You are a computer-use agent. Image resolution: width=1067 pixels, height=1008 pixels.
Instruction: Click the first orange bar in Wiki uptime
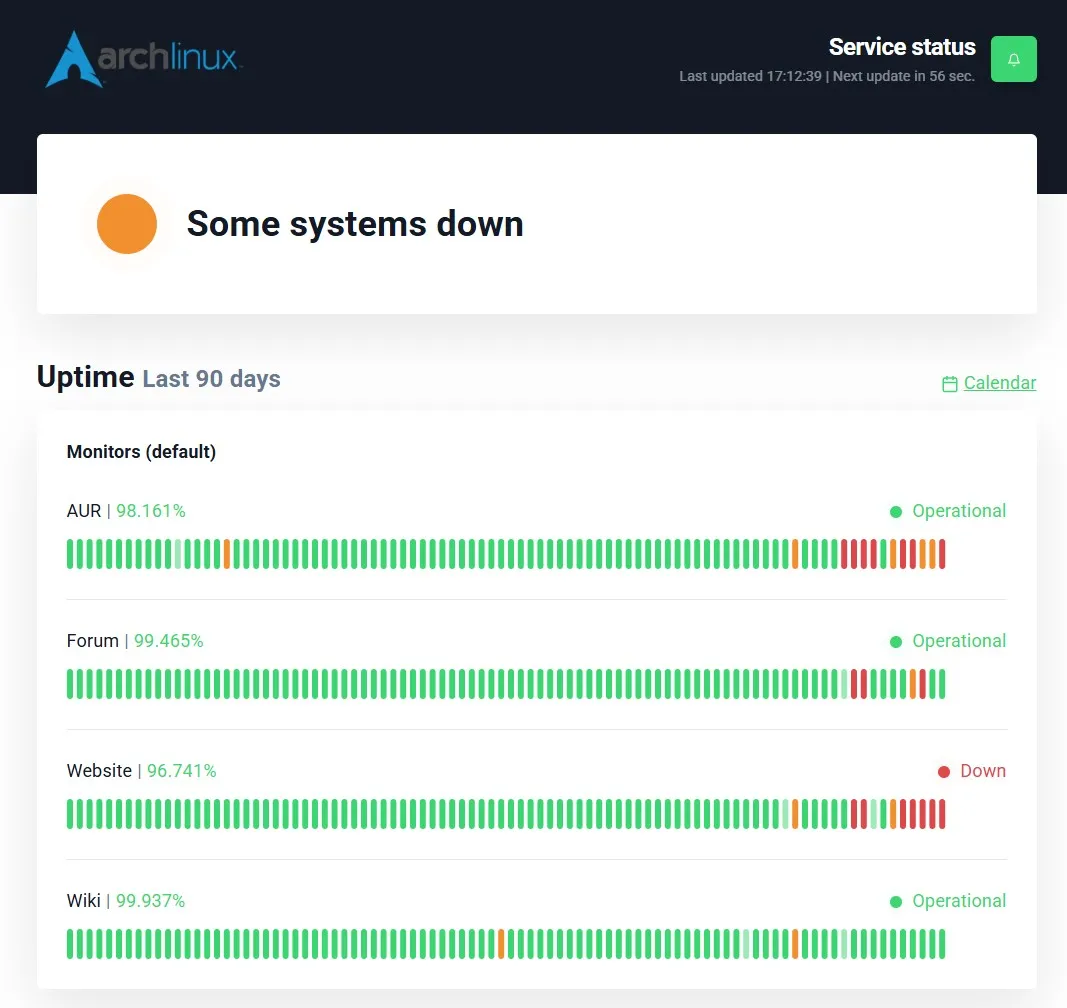501,944
